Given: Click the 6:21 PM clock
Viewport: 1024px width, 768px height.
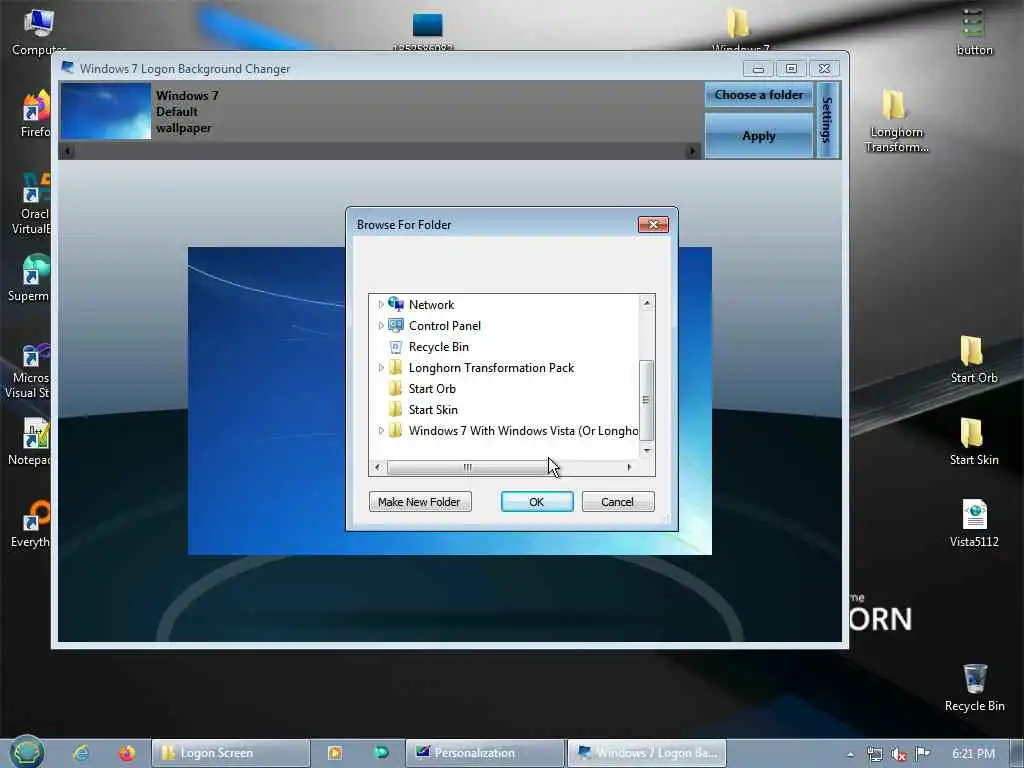Looking at the screenshot, I should click(973, 754).
